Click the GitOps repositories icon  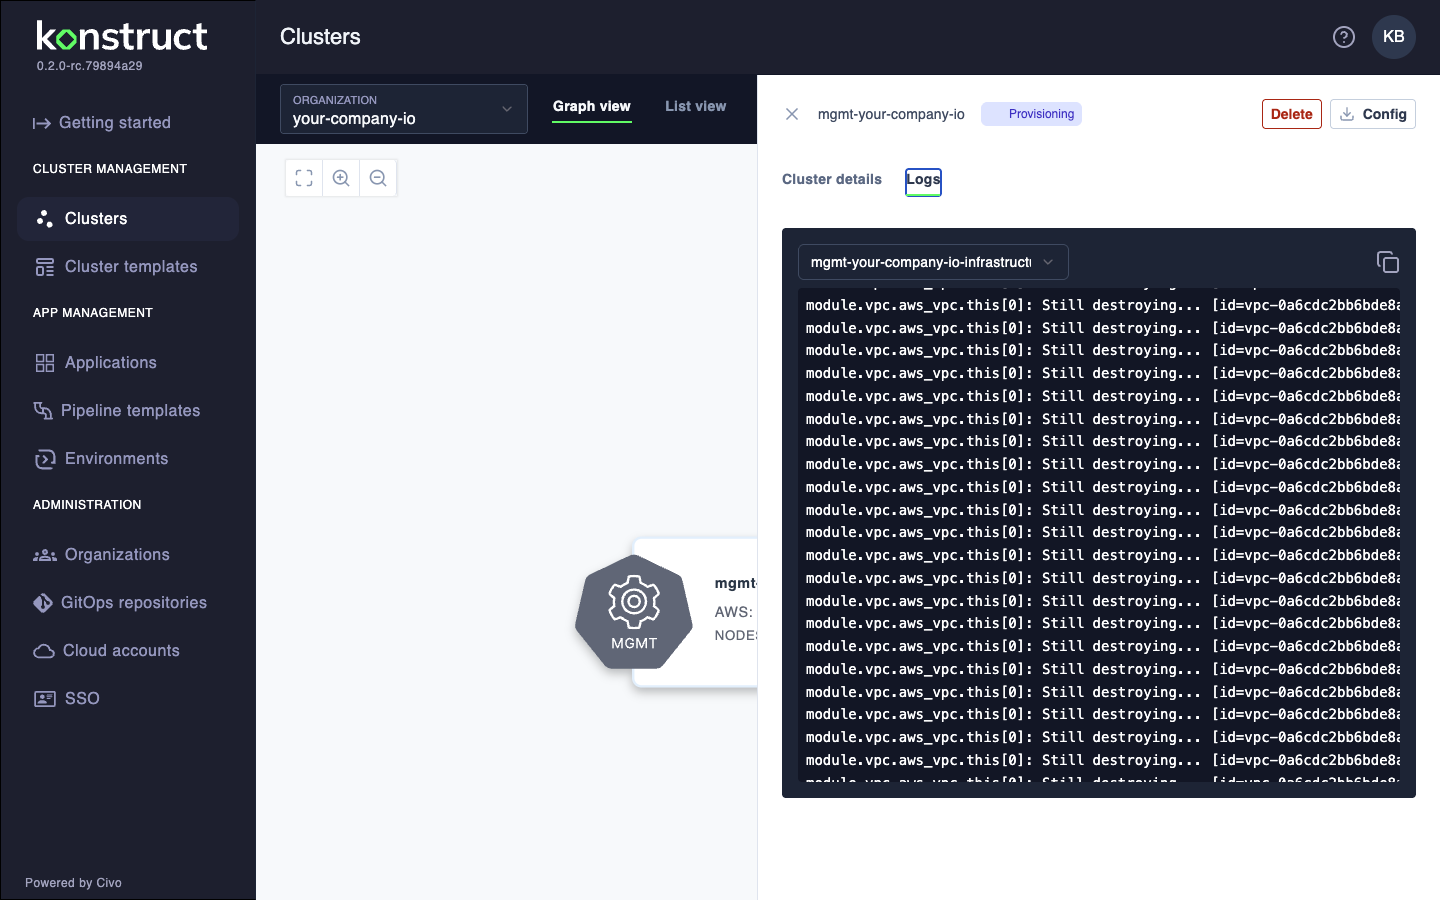[45, 602]
